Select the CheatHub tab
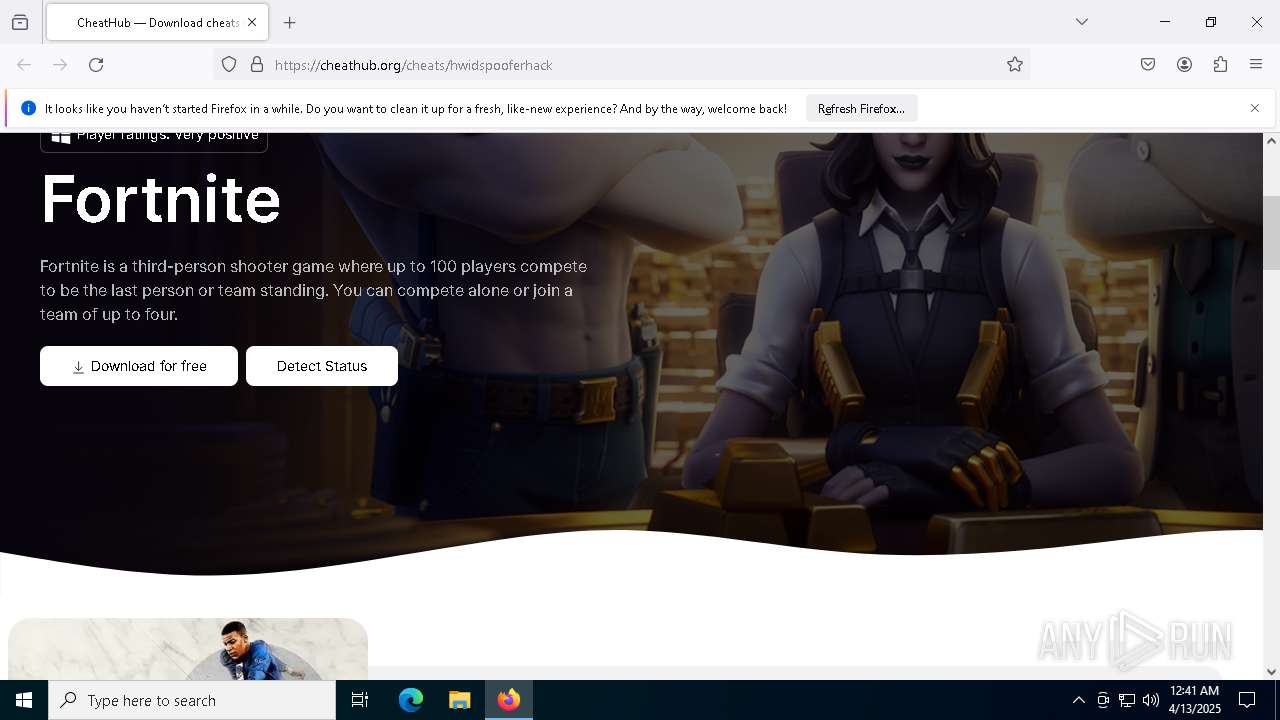 (x=157, y=22)
